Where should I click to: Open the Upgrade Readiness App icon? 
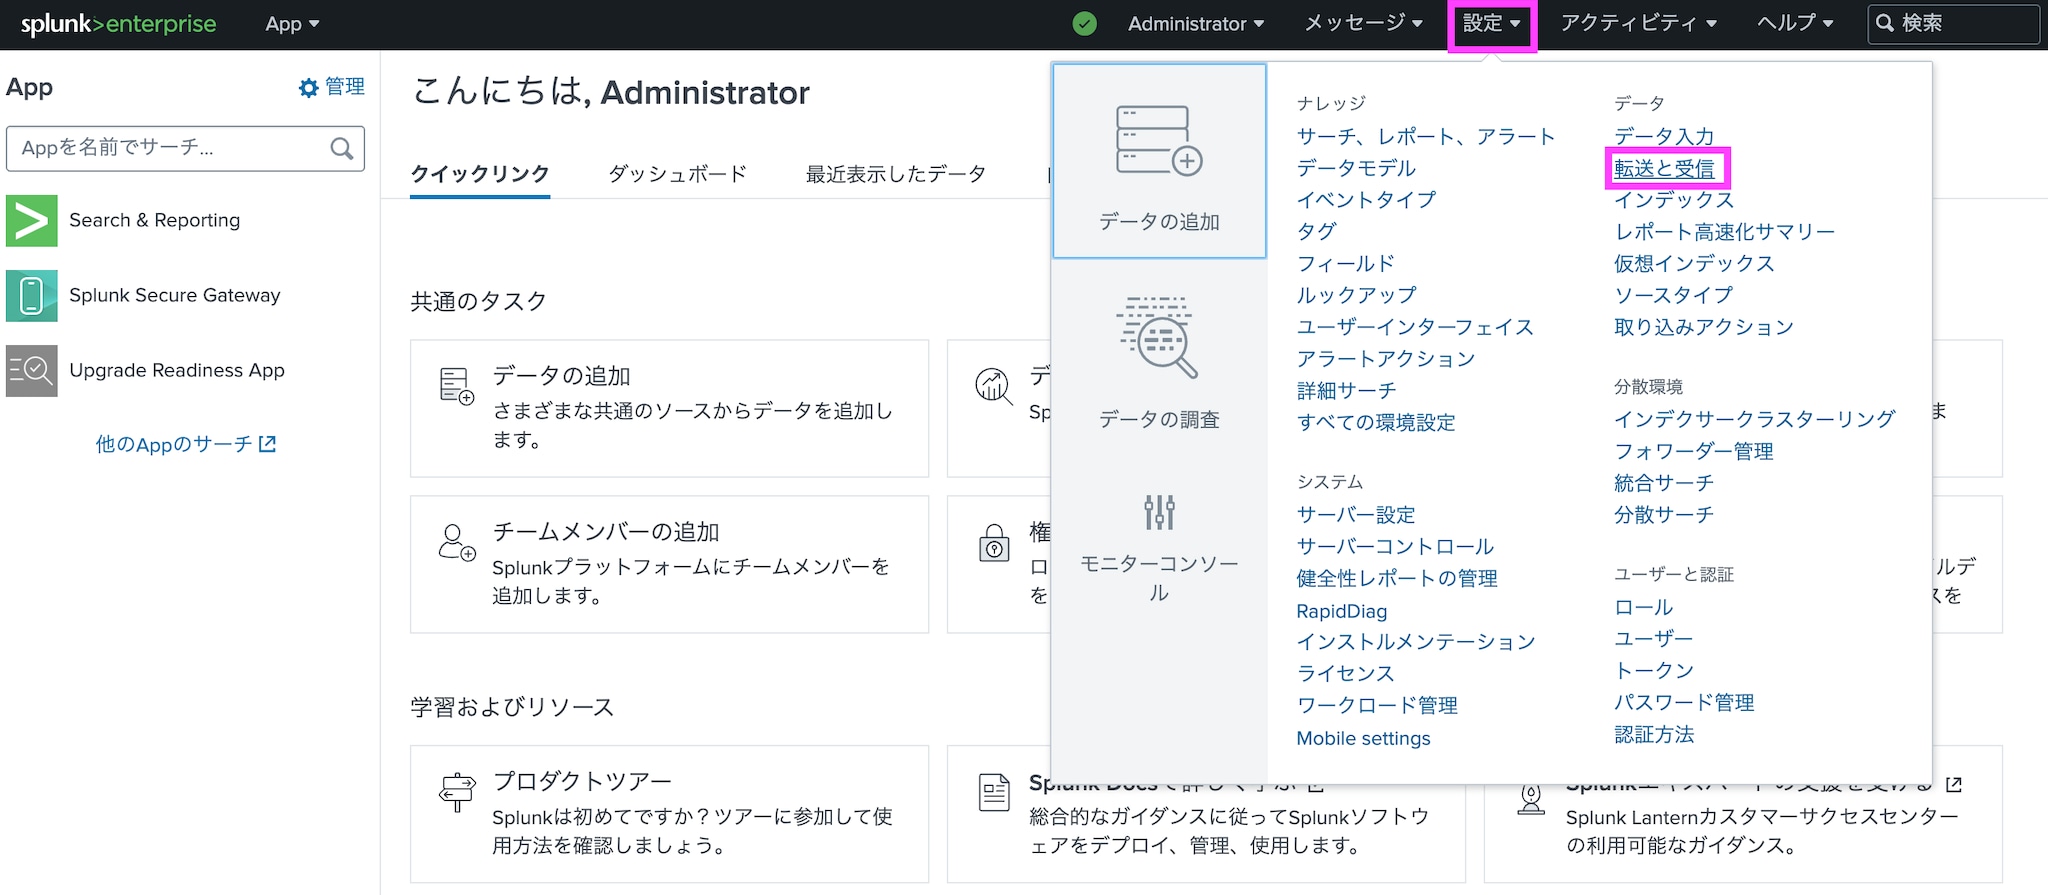coord(32,371)
